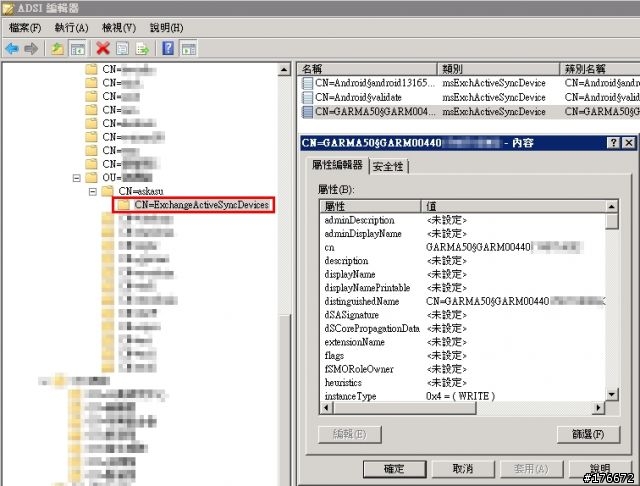Click the ADSI editor title bar icon
Viewport: 640px width, 486px height.
[x=8, y=8]
